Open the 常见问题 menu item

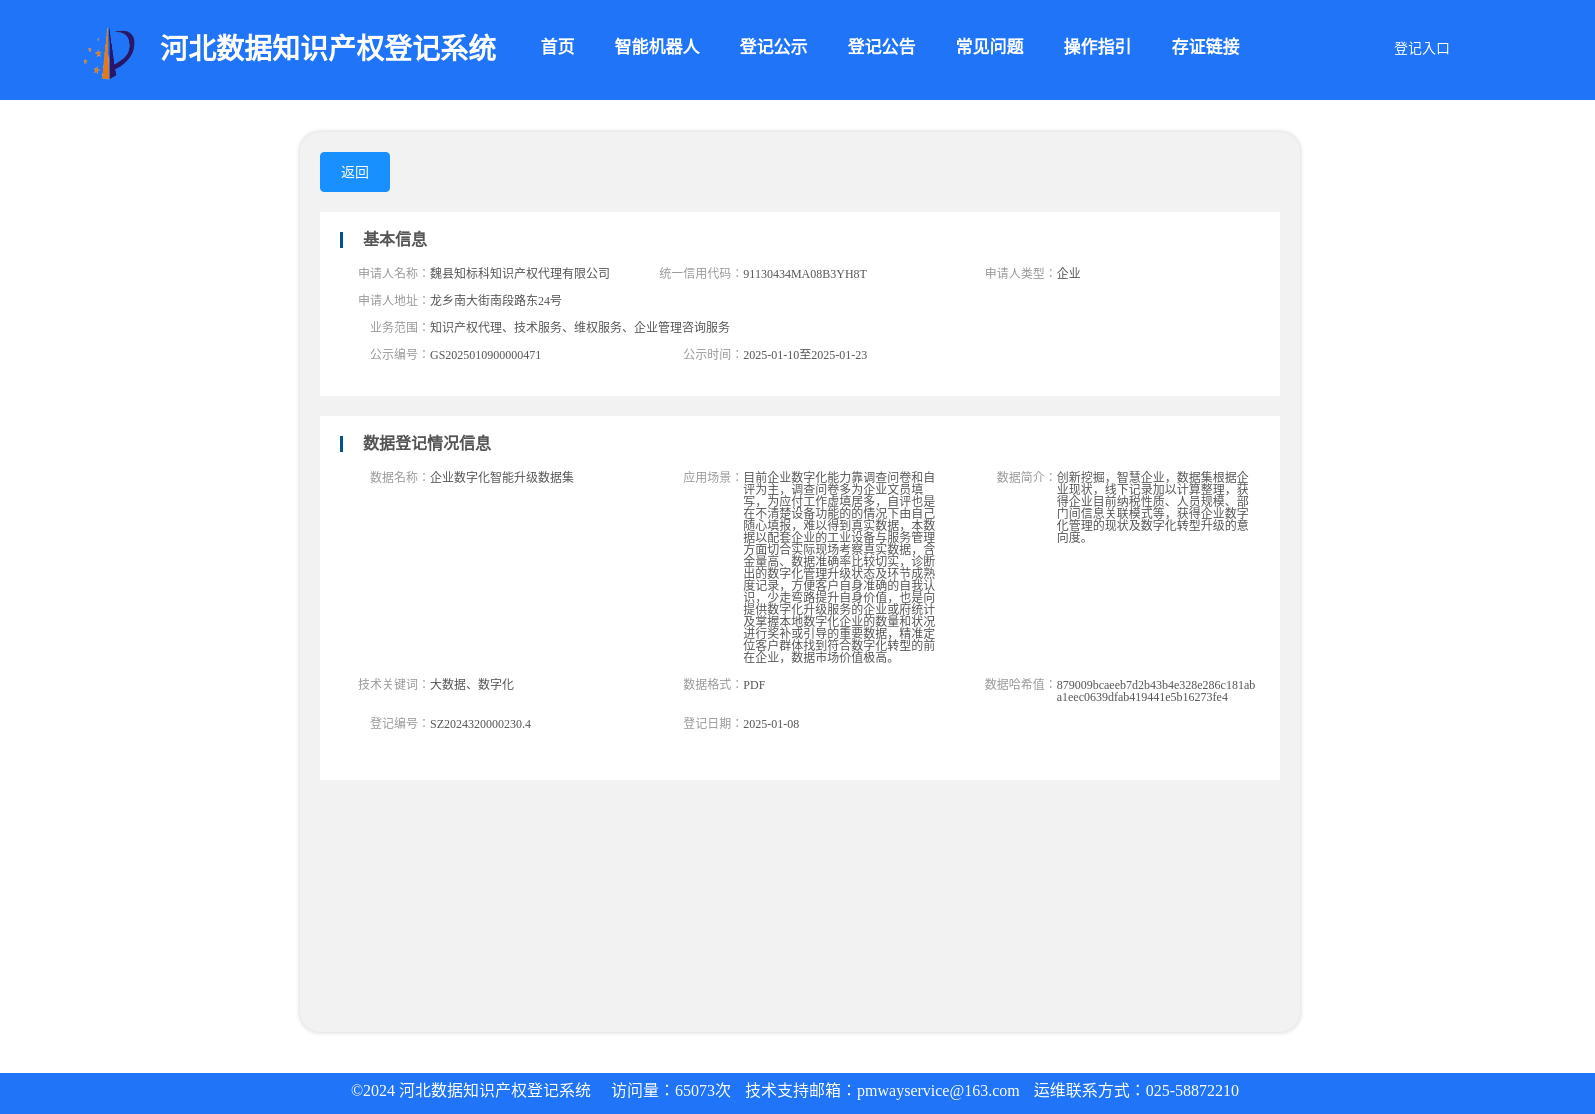click(x=989, y=47)
